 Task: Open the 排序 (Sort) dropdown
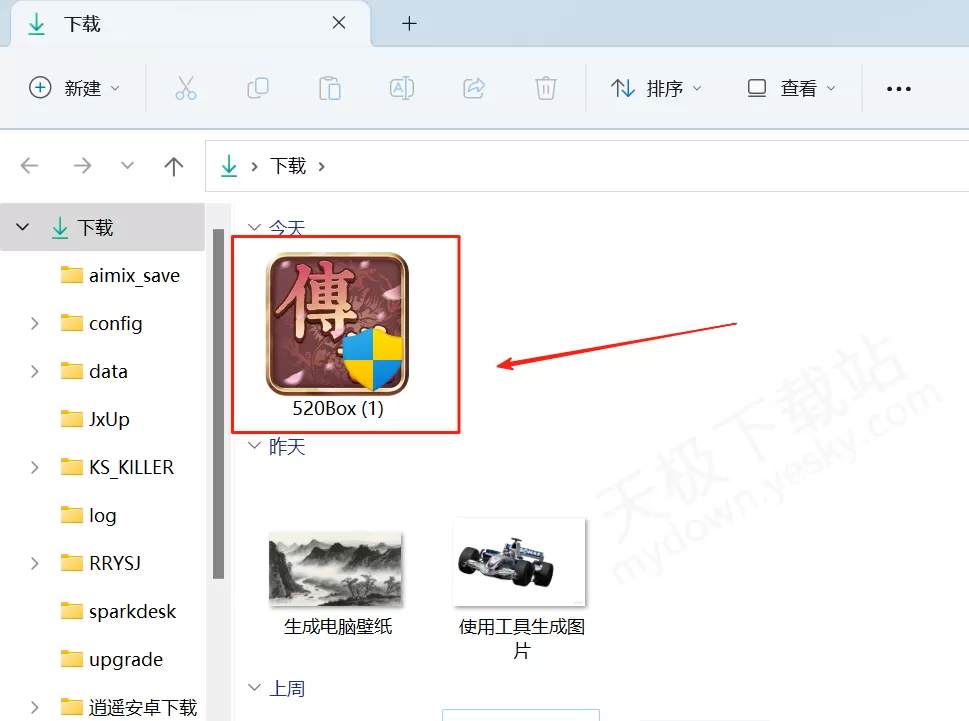656,88
